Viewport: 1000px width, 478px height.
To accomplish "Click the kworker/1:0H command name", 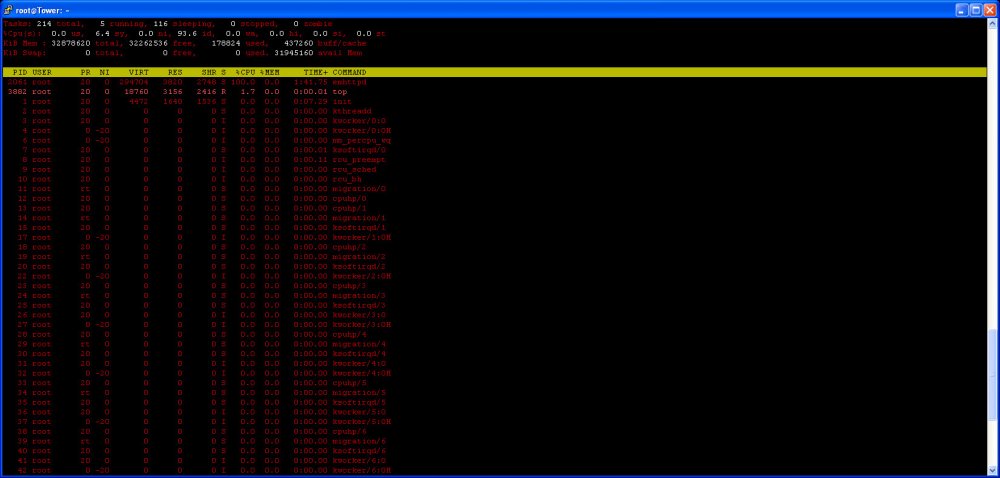I will point(362,237).
